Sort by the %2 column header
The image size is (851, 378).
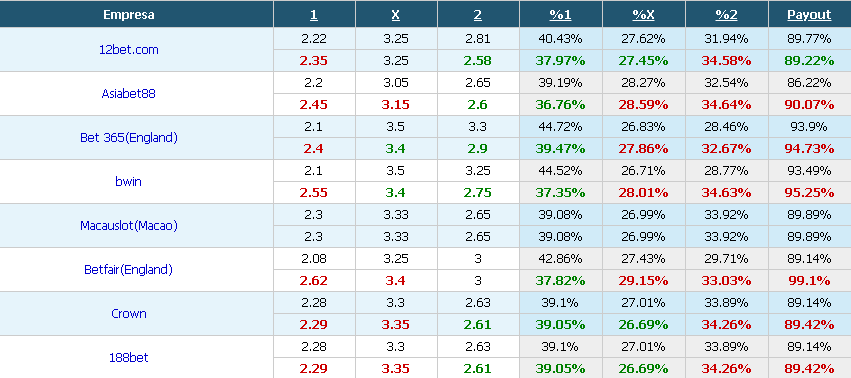click(726, 15)
